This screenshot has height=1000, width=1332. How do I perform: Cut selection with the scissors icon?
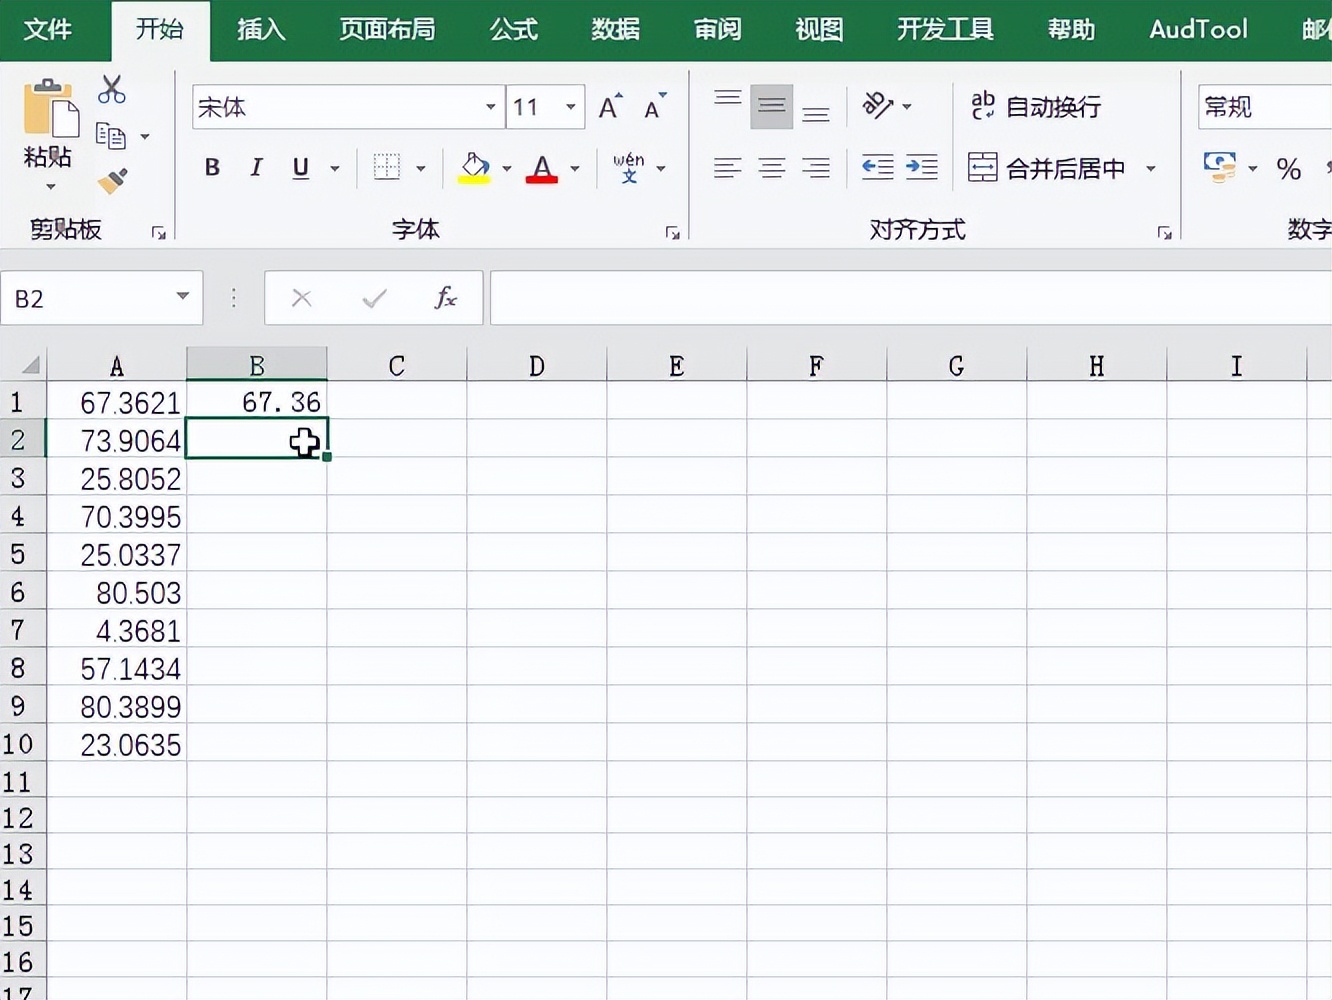pyautogui.click(x=112, y=89)
